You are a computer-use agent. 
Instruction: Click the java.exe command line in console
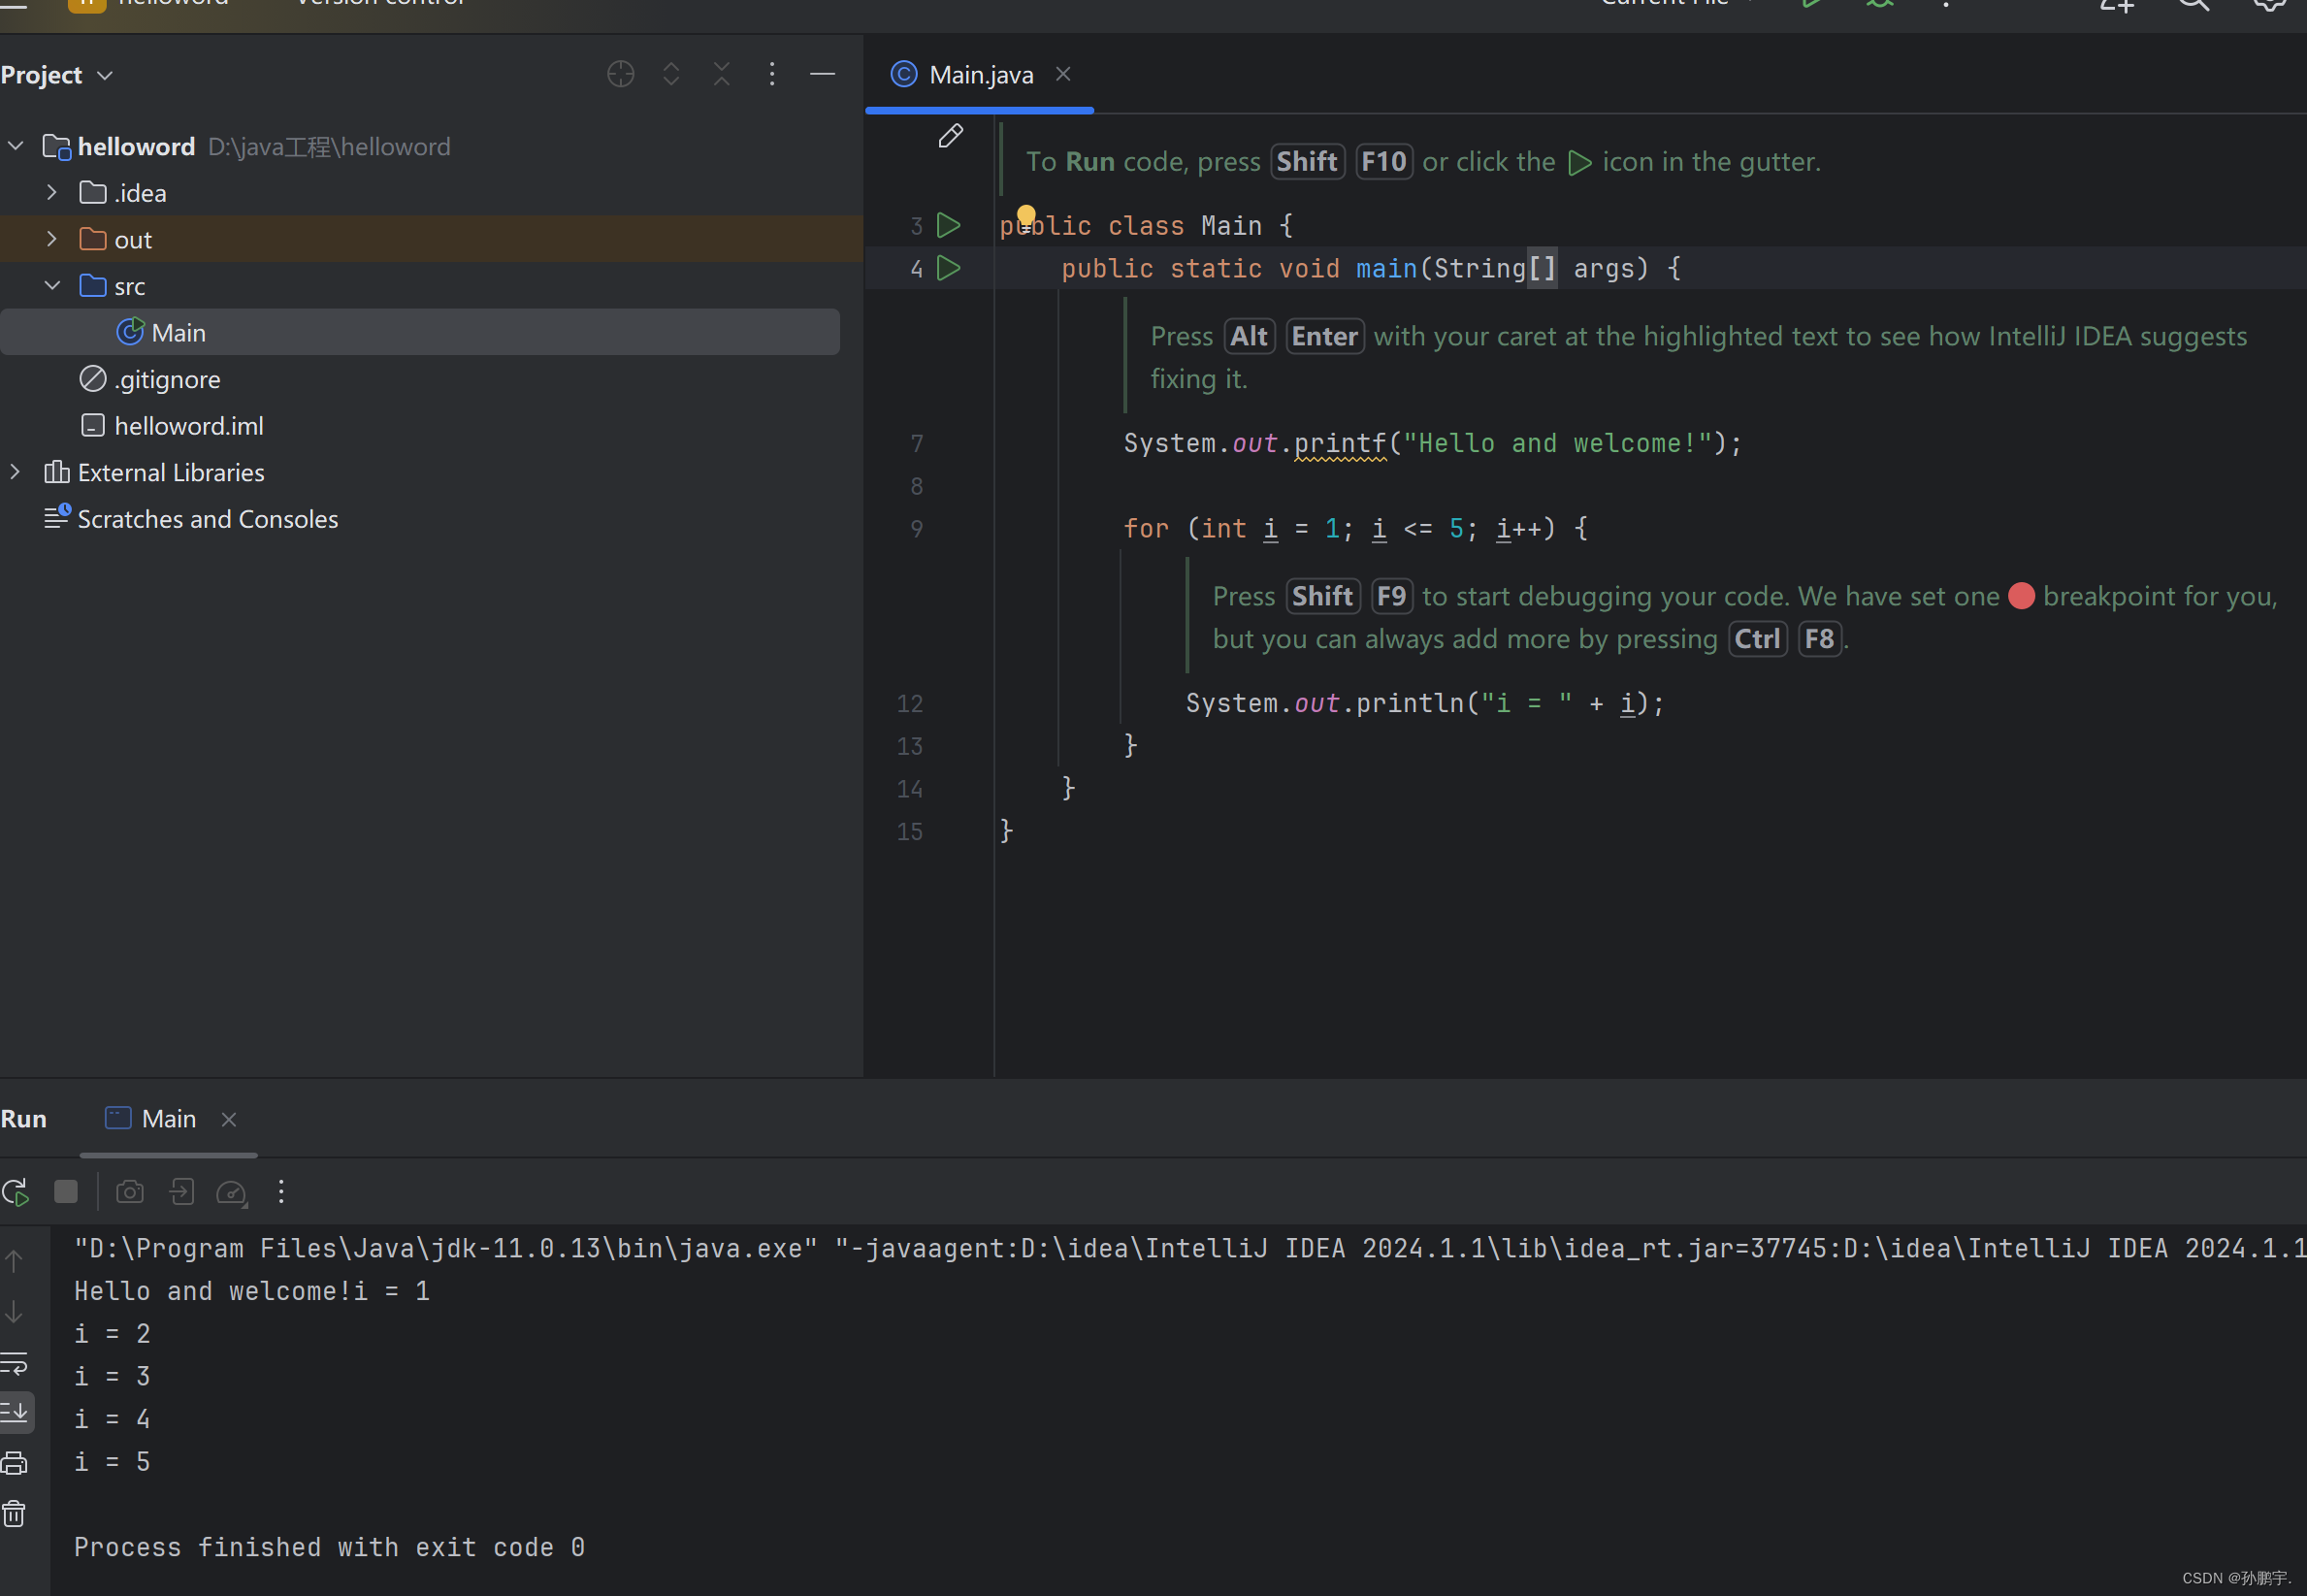(1190, 1248)
